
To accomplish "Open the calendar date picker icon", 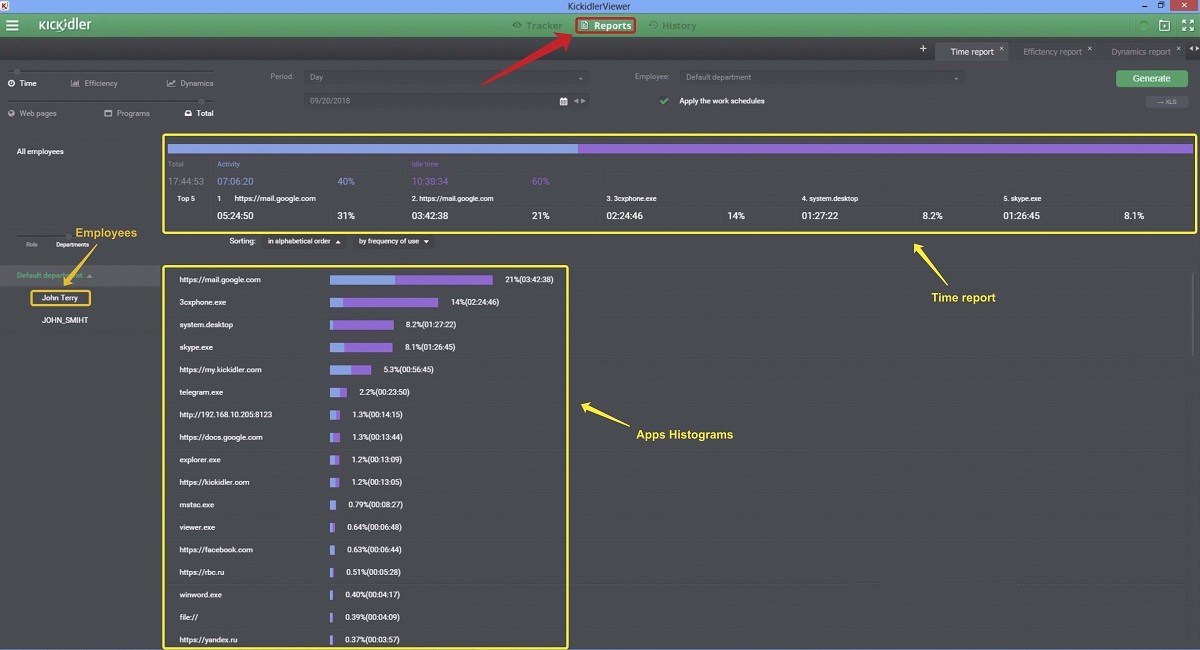I will tap(563, 101).
